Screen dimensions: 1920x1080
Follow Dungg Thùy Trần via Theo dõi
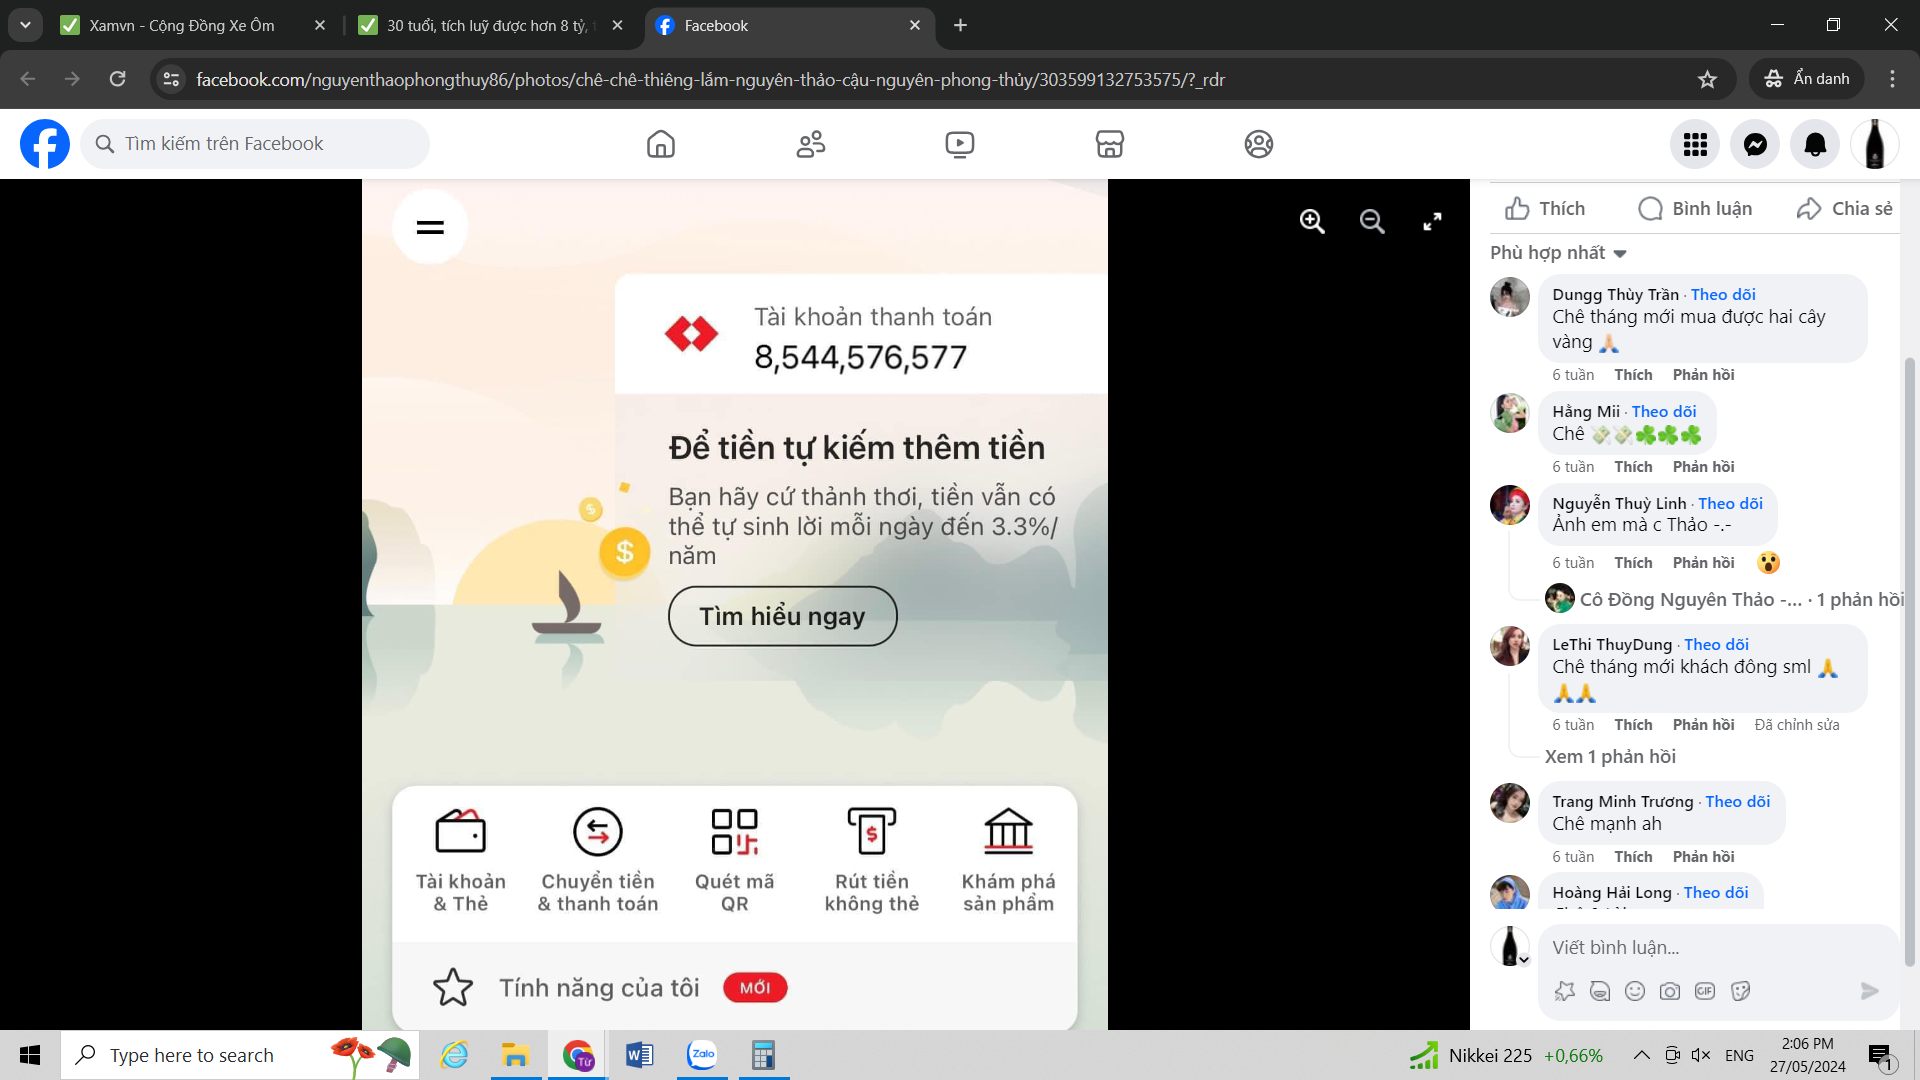tap(1723, 294)
